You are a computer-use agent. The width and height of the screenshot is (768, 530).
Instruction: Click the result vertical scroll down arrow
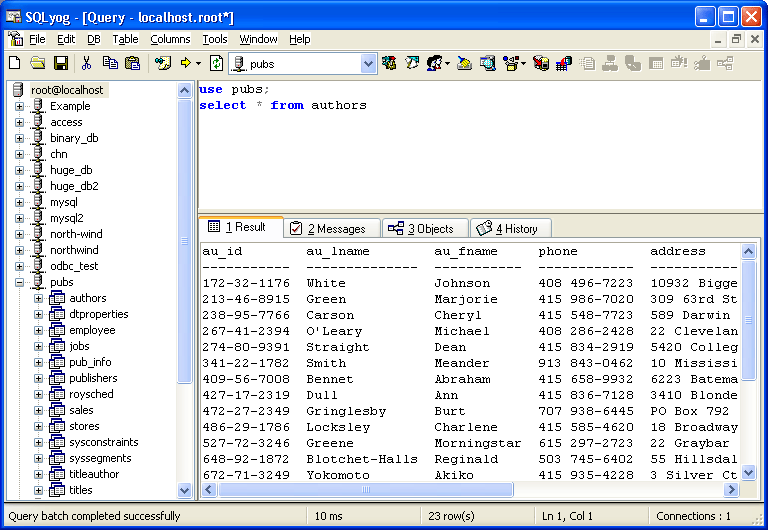click(x=748, y=473)
